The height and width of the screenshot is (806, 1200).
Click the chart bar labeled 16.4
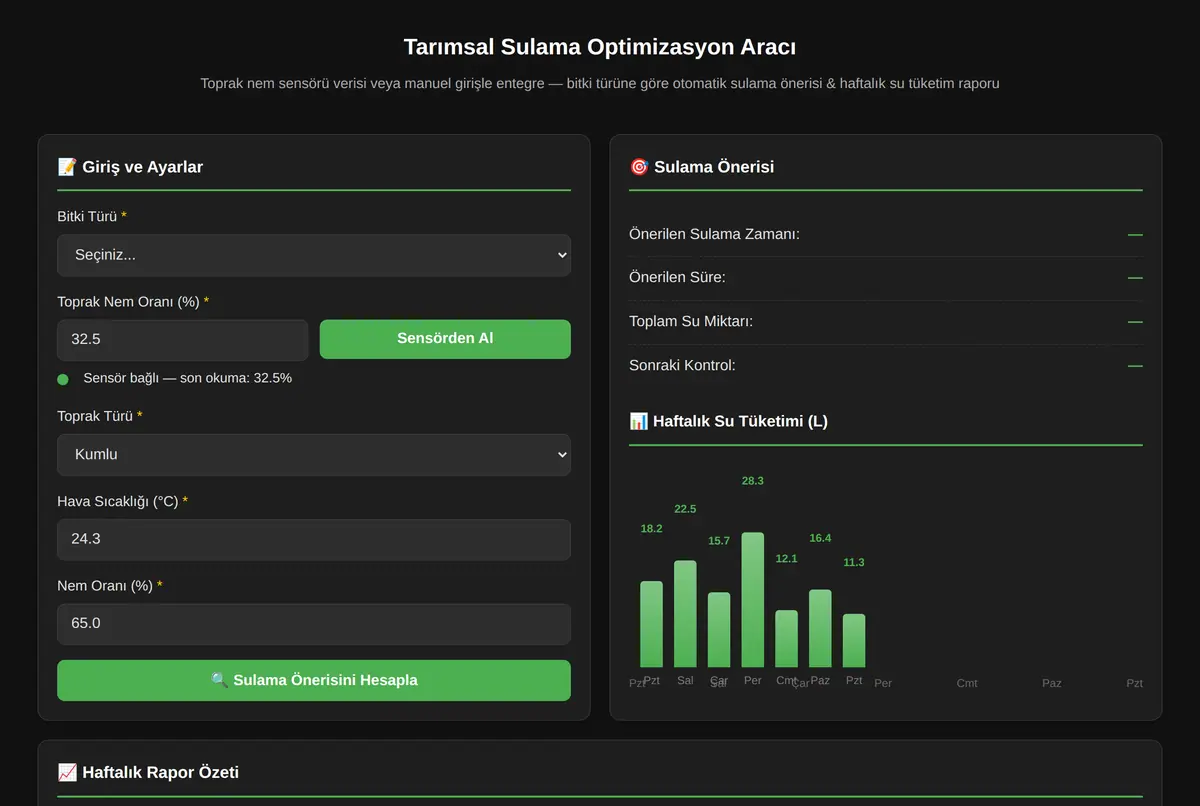click(820, 628)
